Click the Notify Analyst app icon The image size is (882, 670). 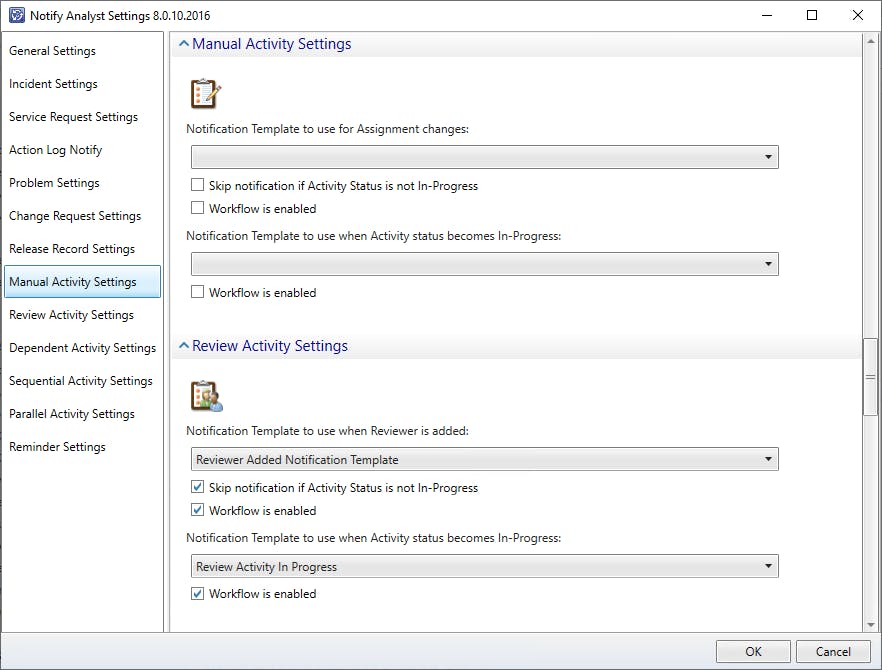click(16, 16)
